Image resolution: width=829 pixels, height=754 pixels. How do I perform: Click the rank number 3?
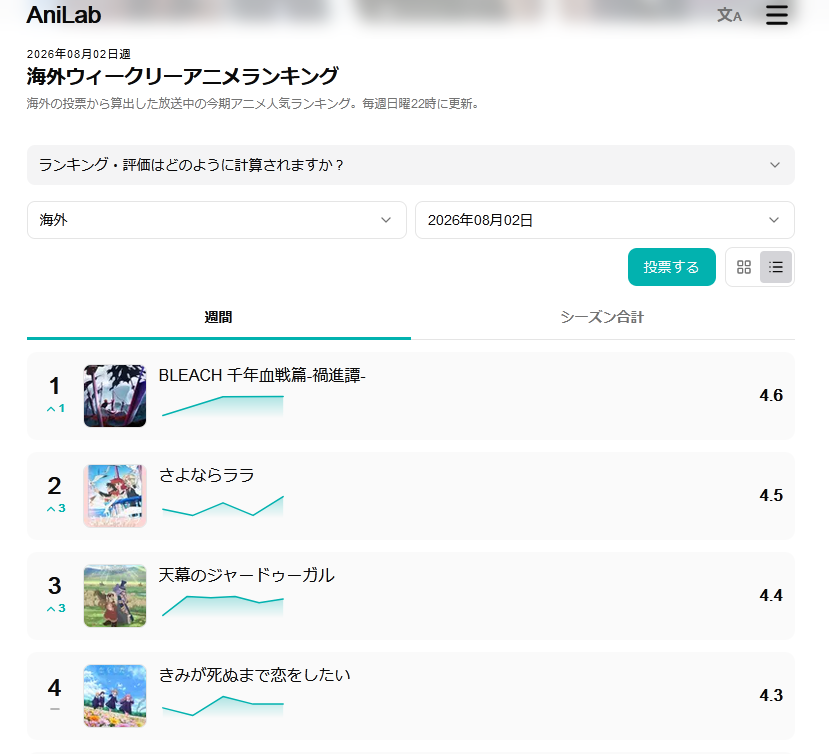54,586
